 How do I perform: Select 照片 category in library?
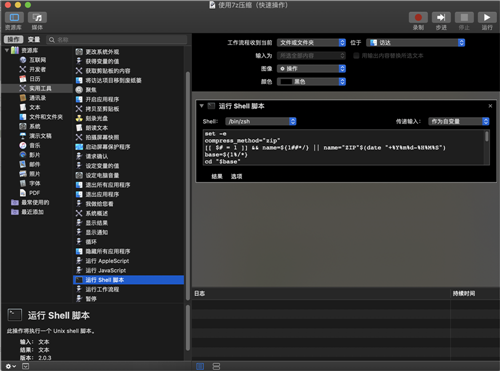pyautogui.click(x=30, y=174)
